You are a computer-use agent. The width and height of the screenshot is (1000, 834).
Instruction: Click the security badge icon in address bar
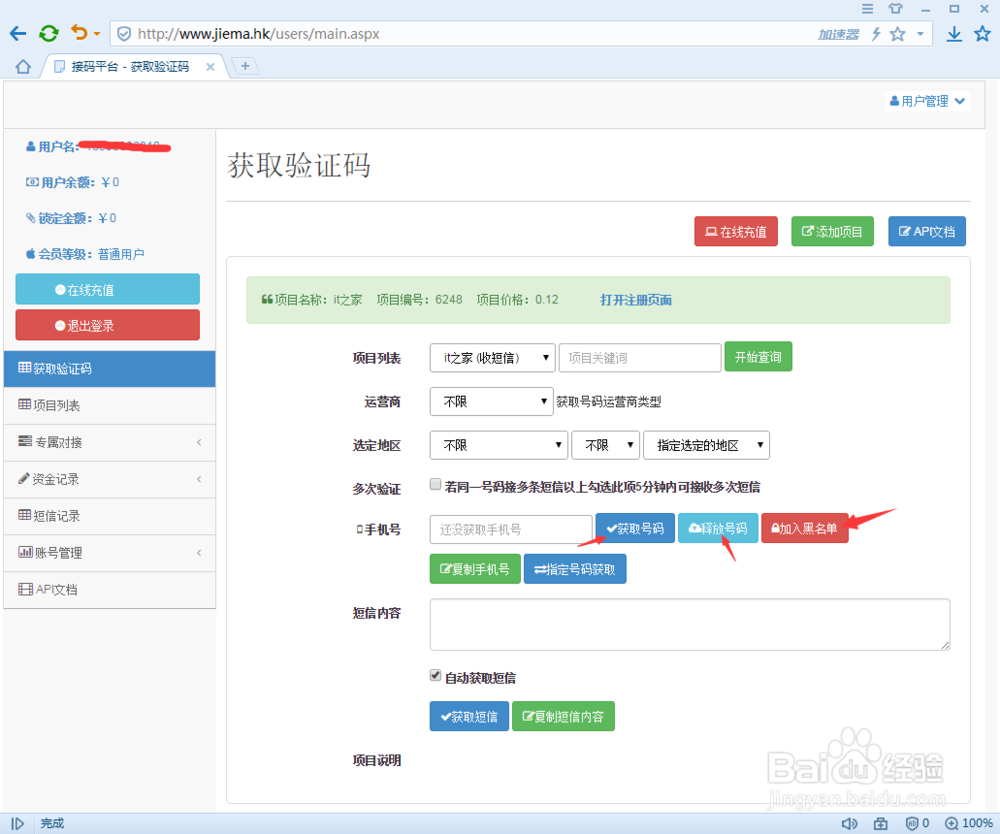122,32
